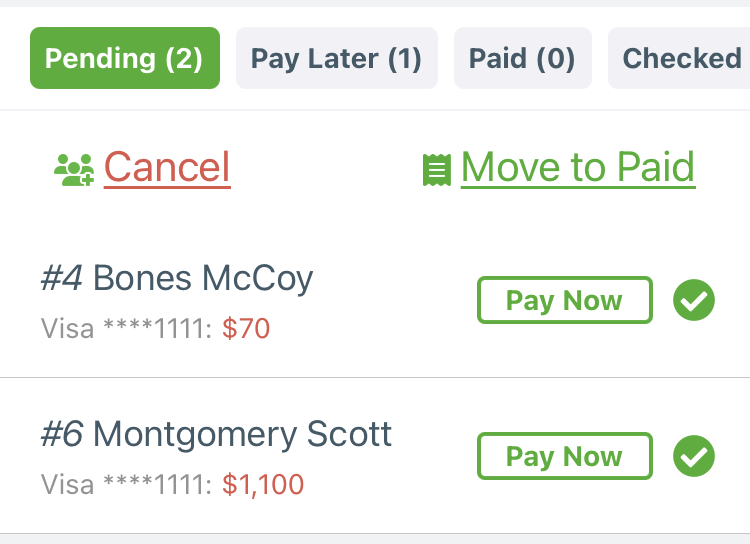Click the Move to Paid link
Screen dimensions: 750x544
point(578,167)
